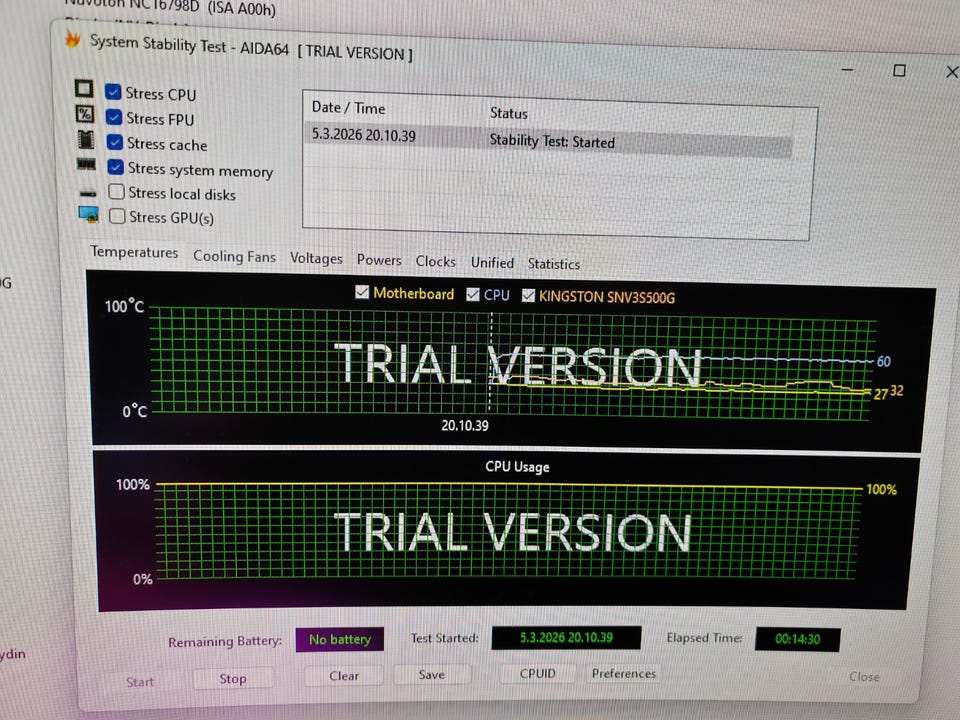Open Preferences dialog
This screenshot has width=960, height=720.
pos(623,673)
